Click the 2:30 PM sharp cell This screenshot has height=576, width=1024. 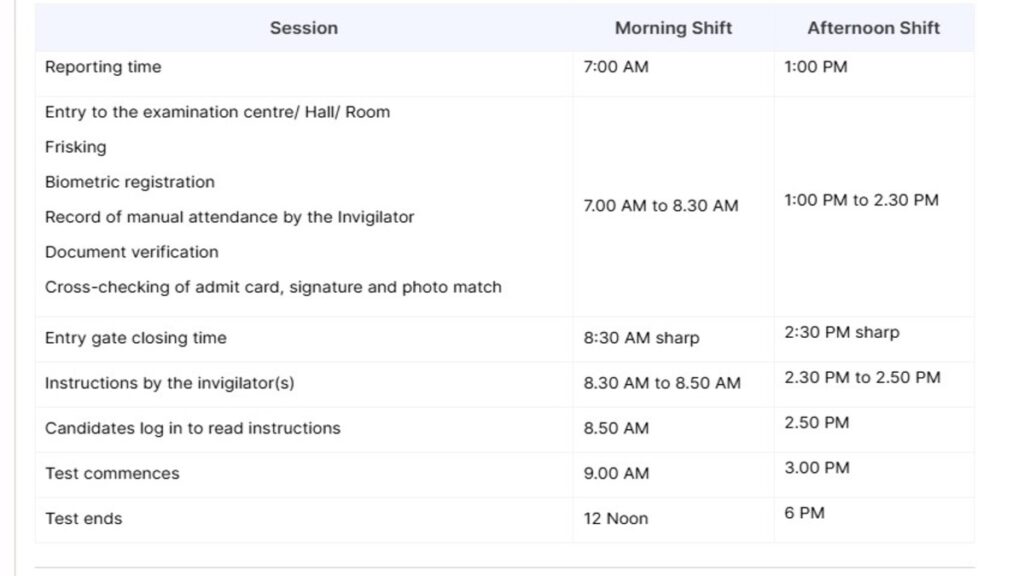coord(842,332)
